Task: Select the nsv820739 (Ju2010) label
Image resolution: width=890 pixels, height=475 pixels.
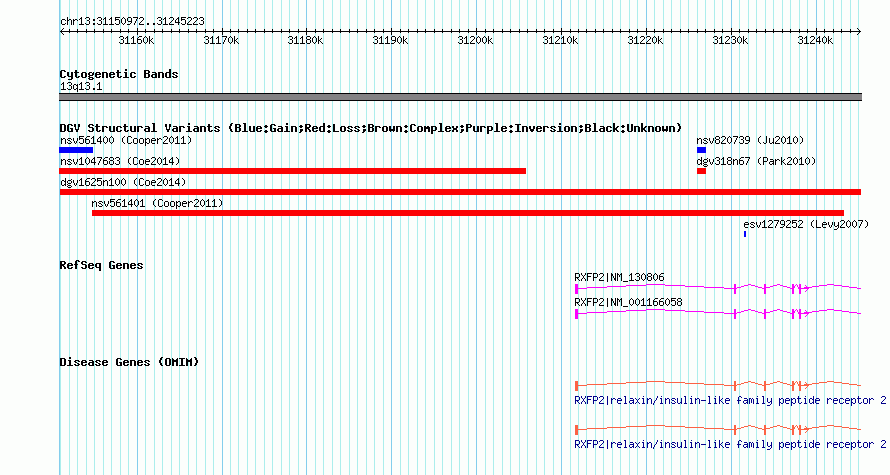Action: point(750,140)
